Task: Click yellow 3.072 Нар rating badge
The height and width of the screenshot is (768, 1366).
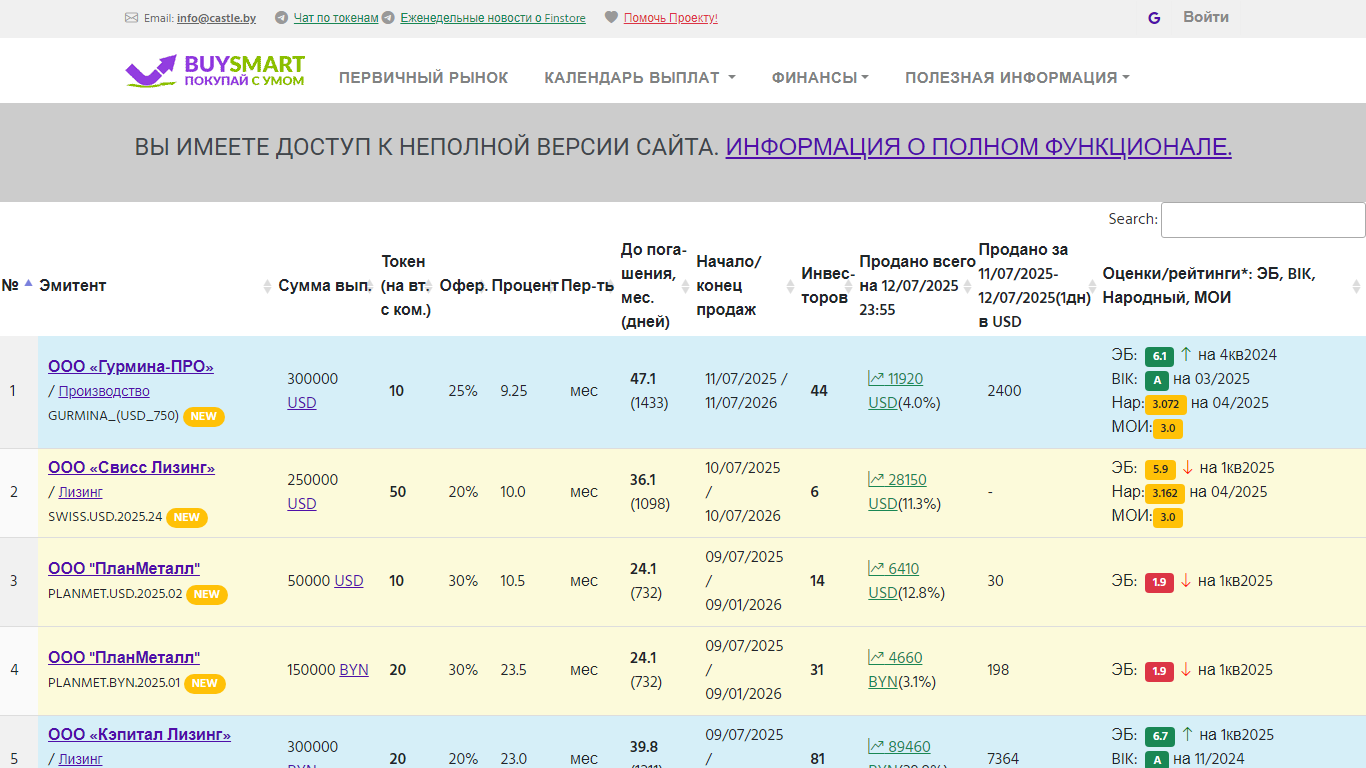Action: pyautogui.click(x=1165, y=404)
